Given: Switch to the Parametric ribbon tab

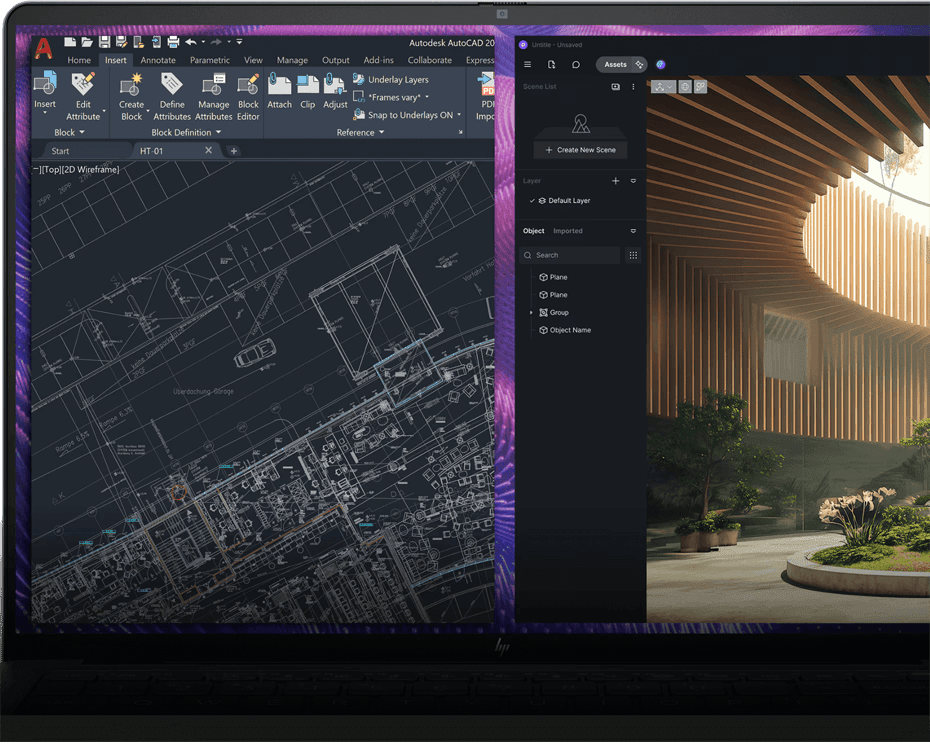Looking at the screenshot, I should pos(210,60).
